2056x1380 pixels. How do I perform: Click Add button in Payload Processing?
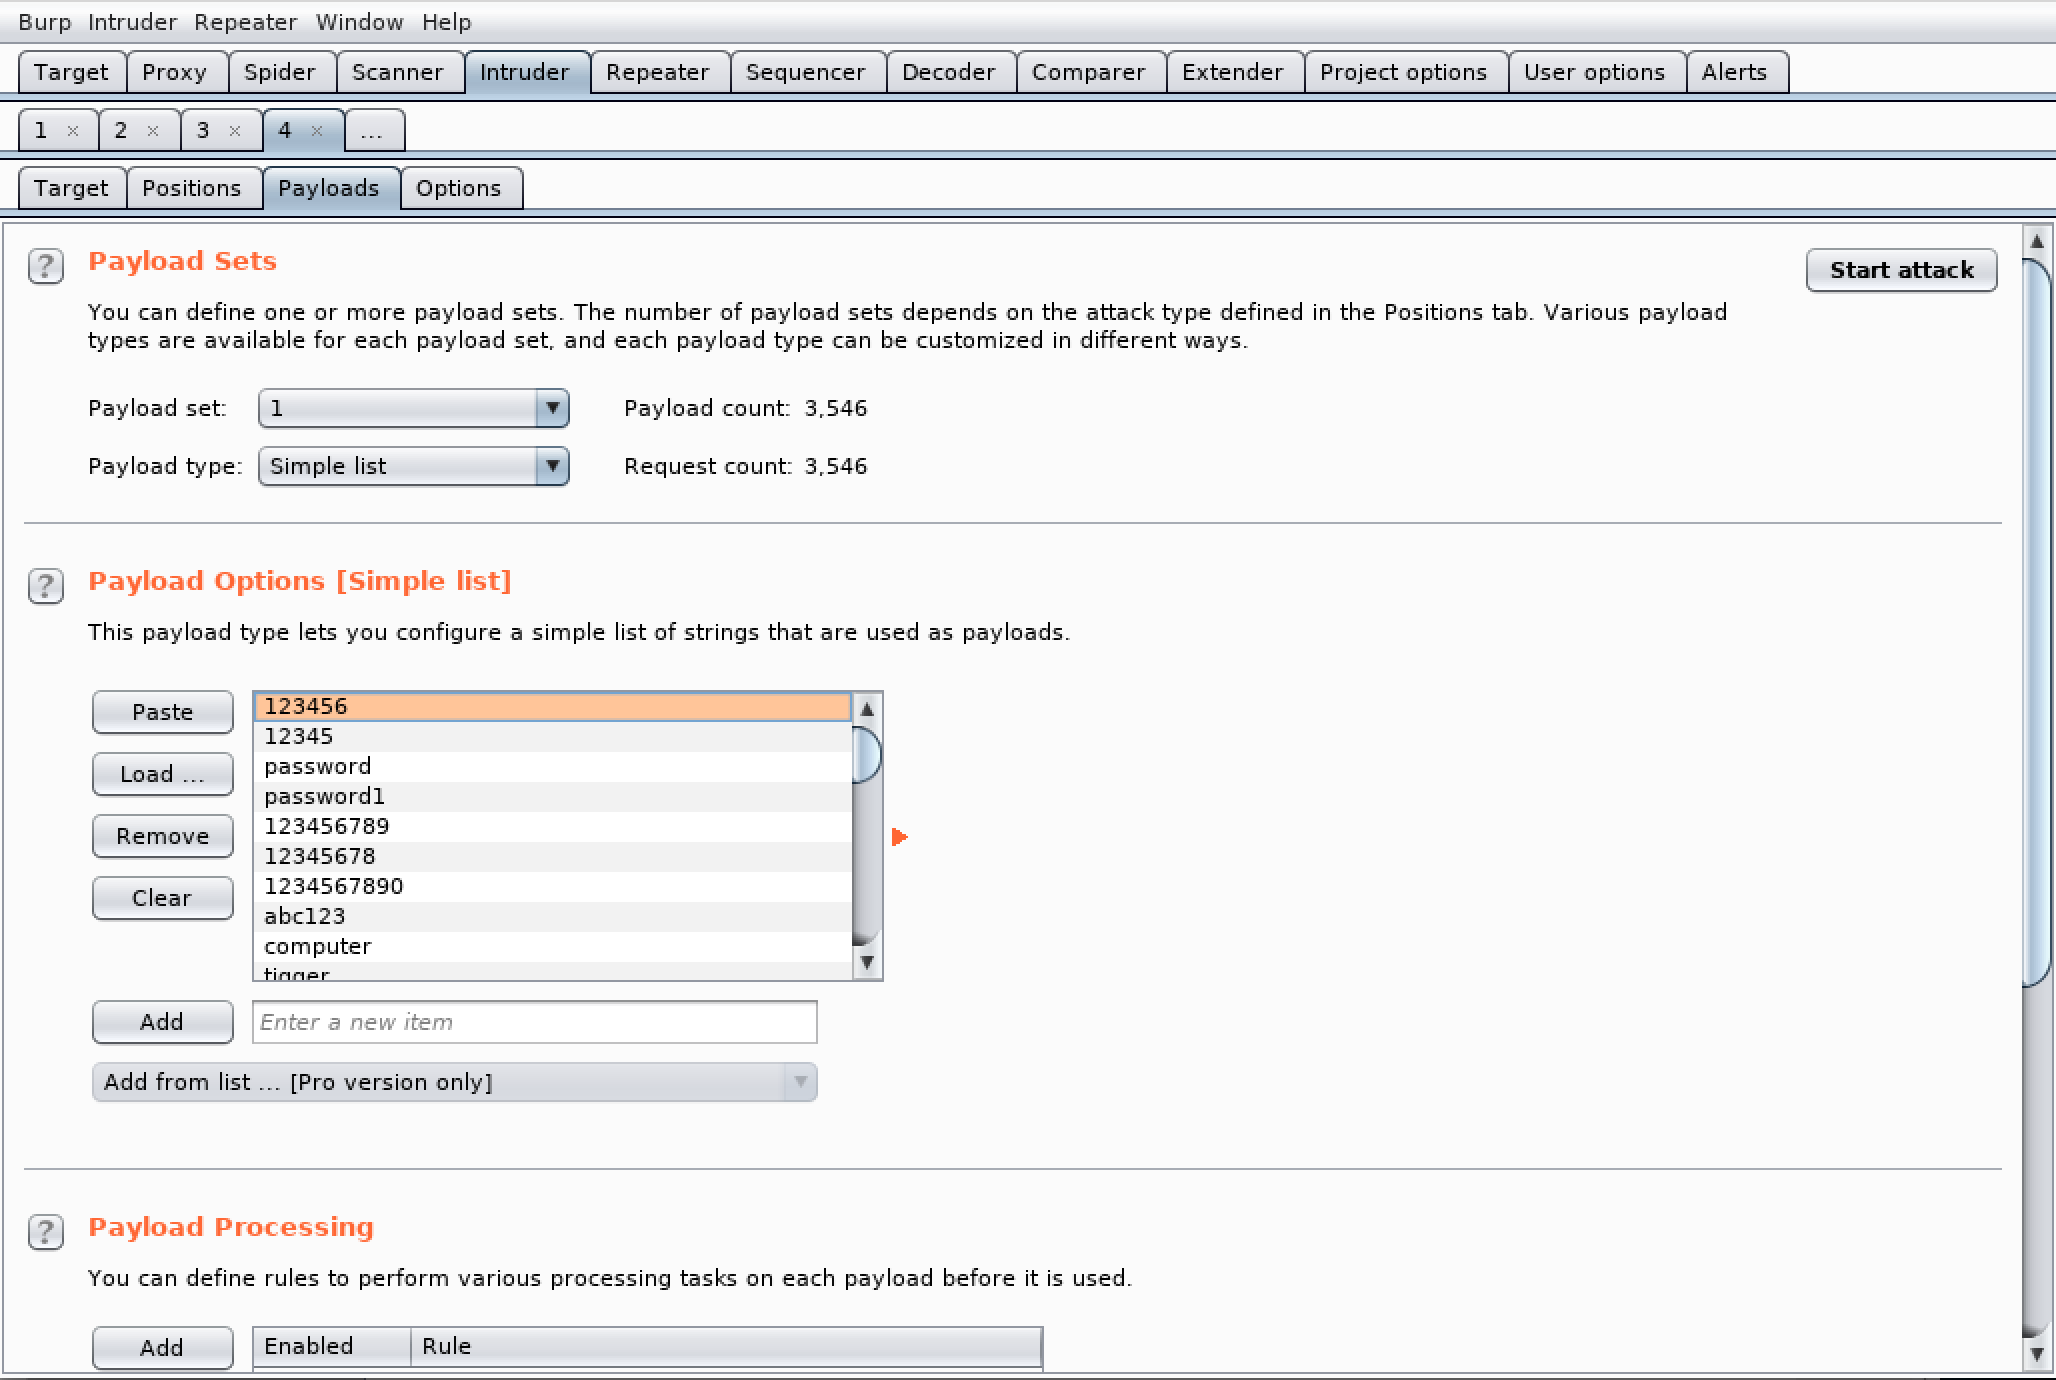(x=163, y=1348)
